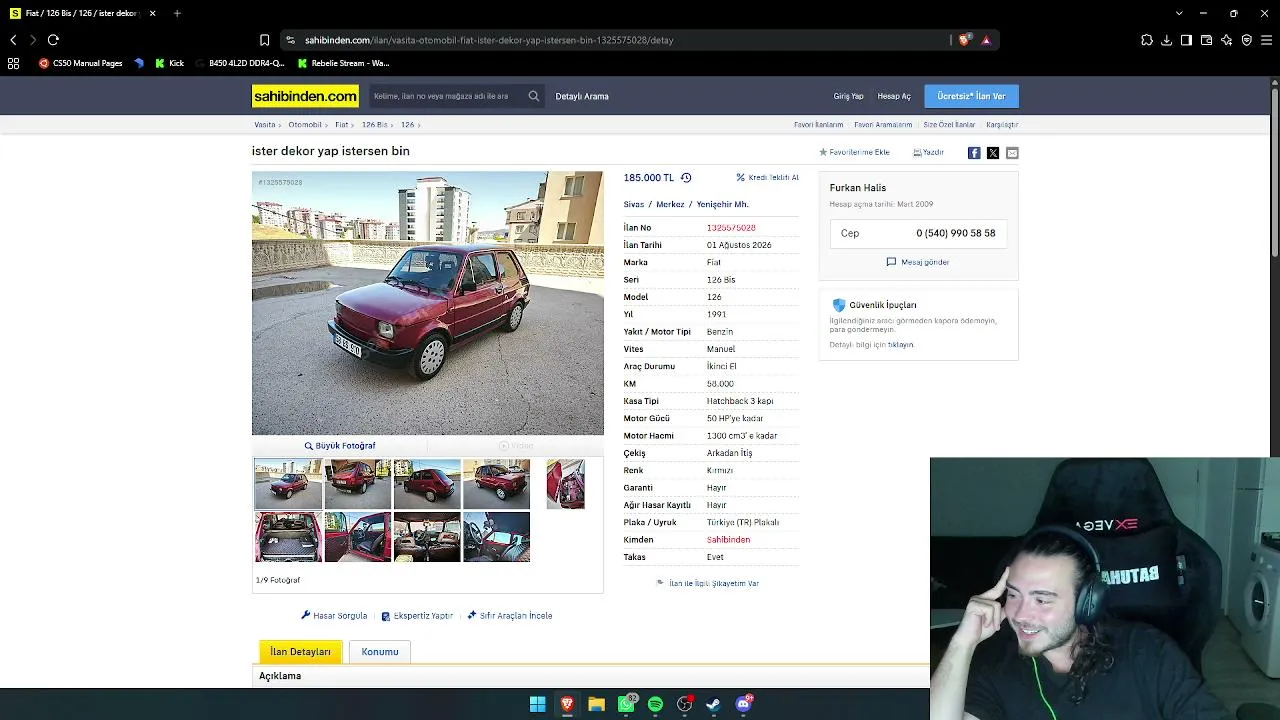
Task: Open a new browser tab
Action: pyautogui.click(x=177, y=13)
